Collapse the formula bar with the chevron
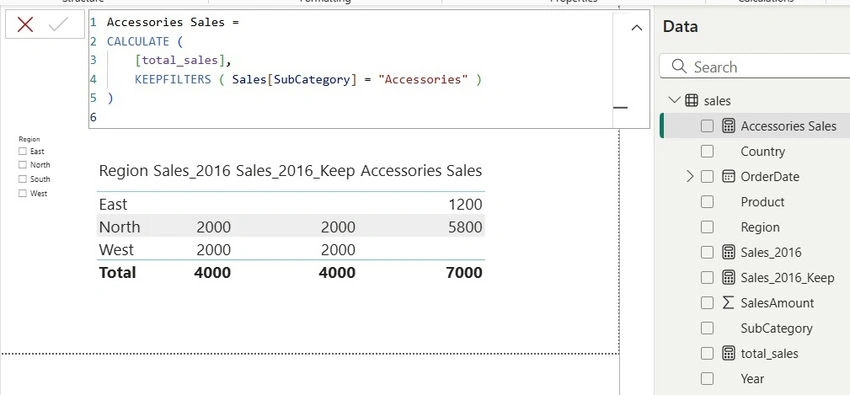This screenshot has height=395, width=850. click(637, 28)
